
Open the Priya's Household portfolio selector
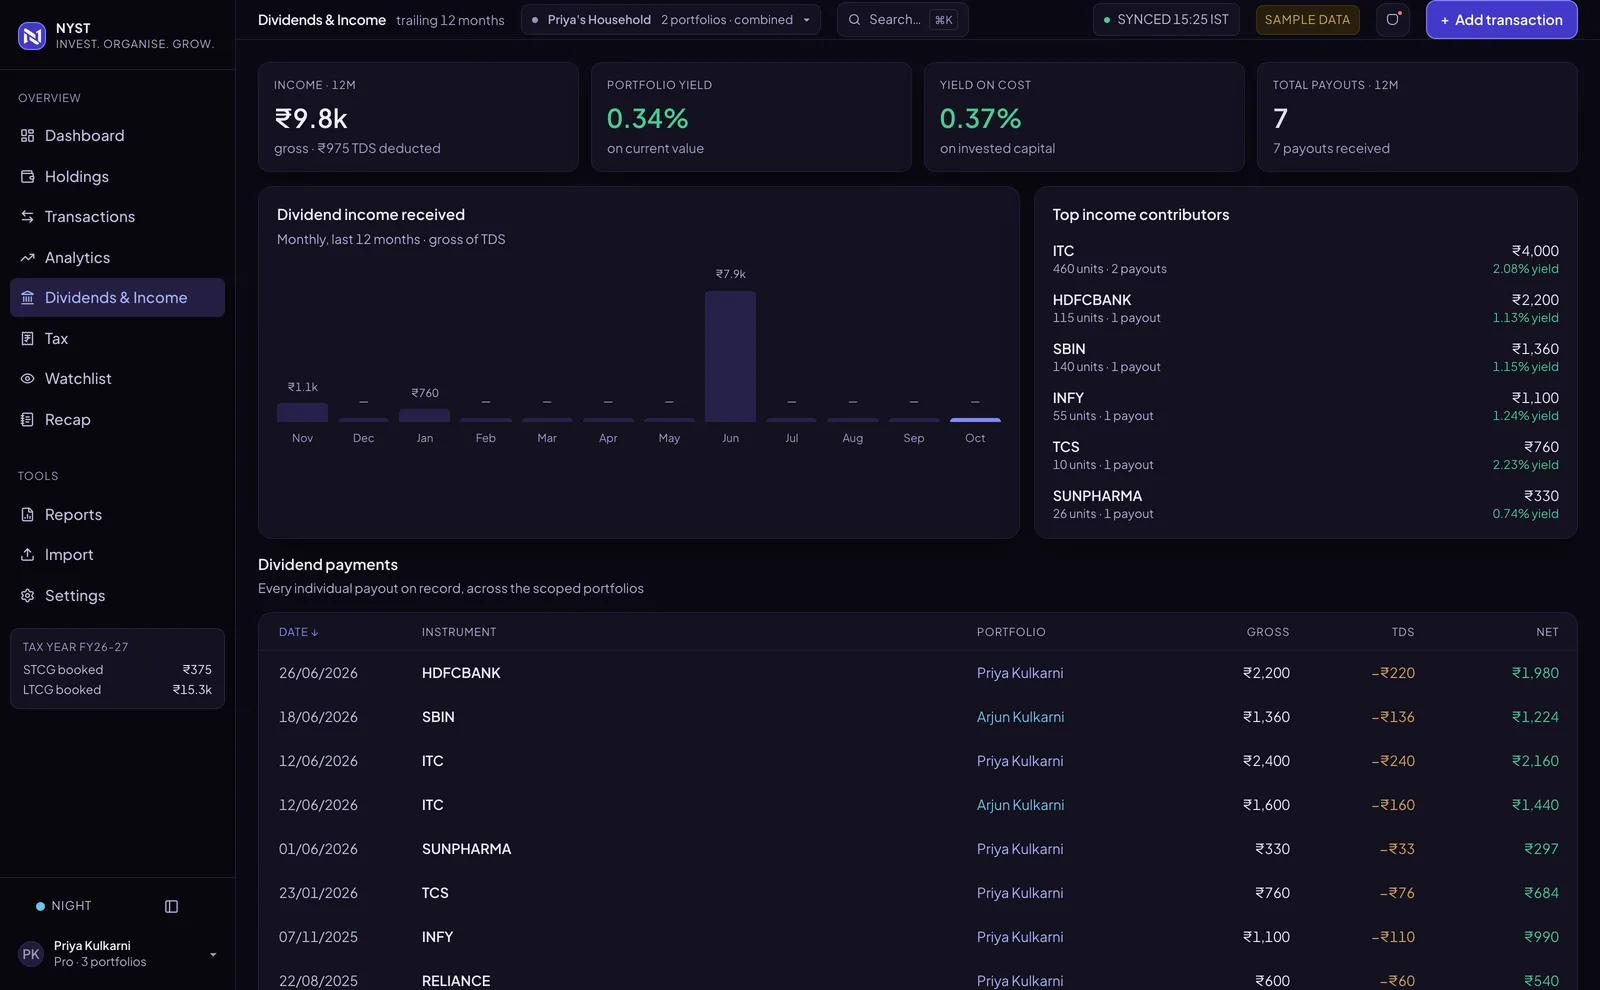pyautogui.click(x=670, y=20)
